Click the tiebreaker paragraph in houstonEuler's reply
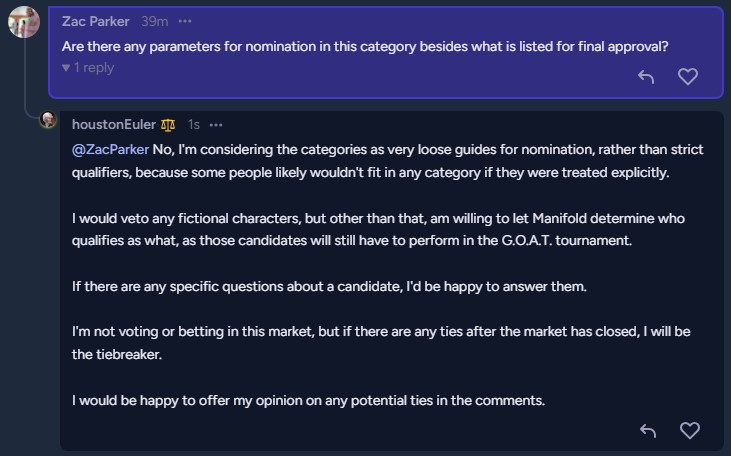This screenshot has height=456, width=731. tap(381, 343)
